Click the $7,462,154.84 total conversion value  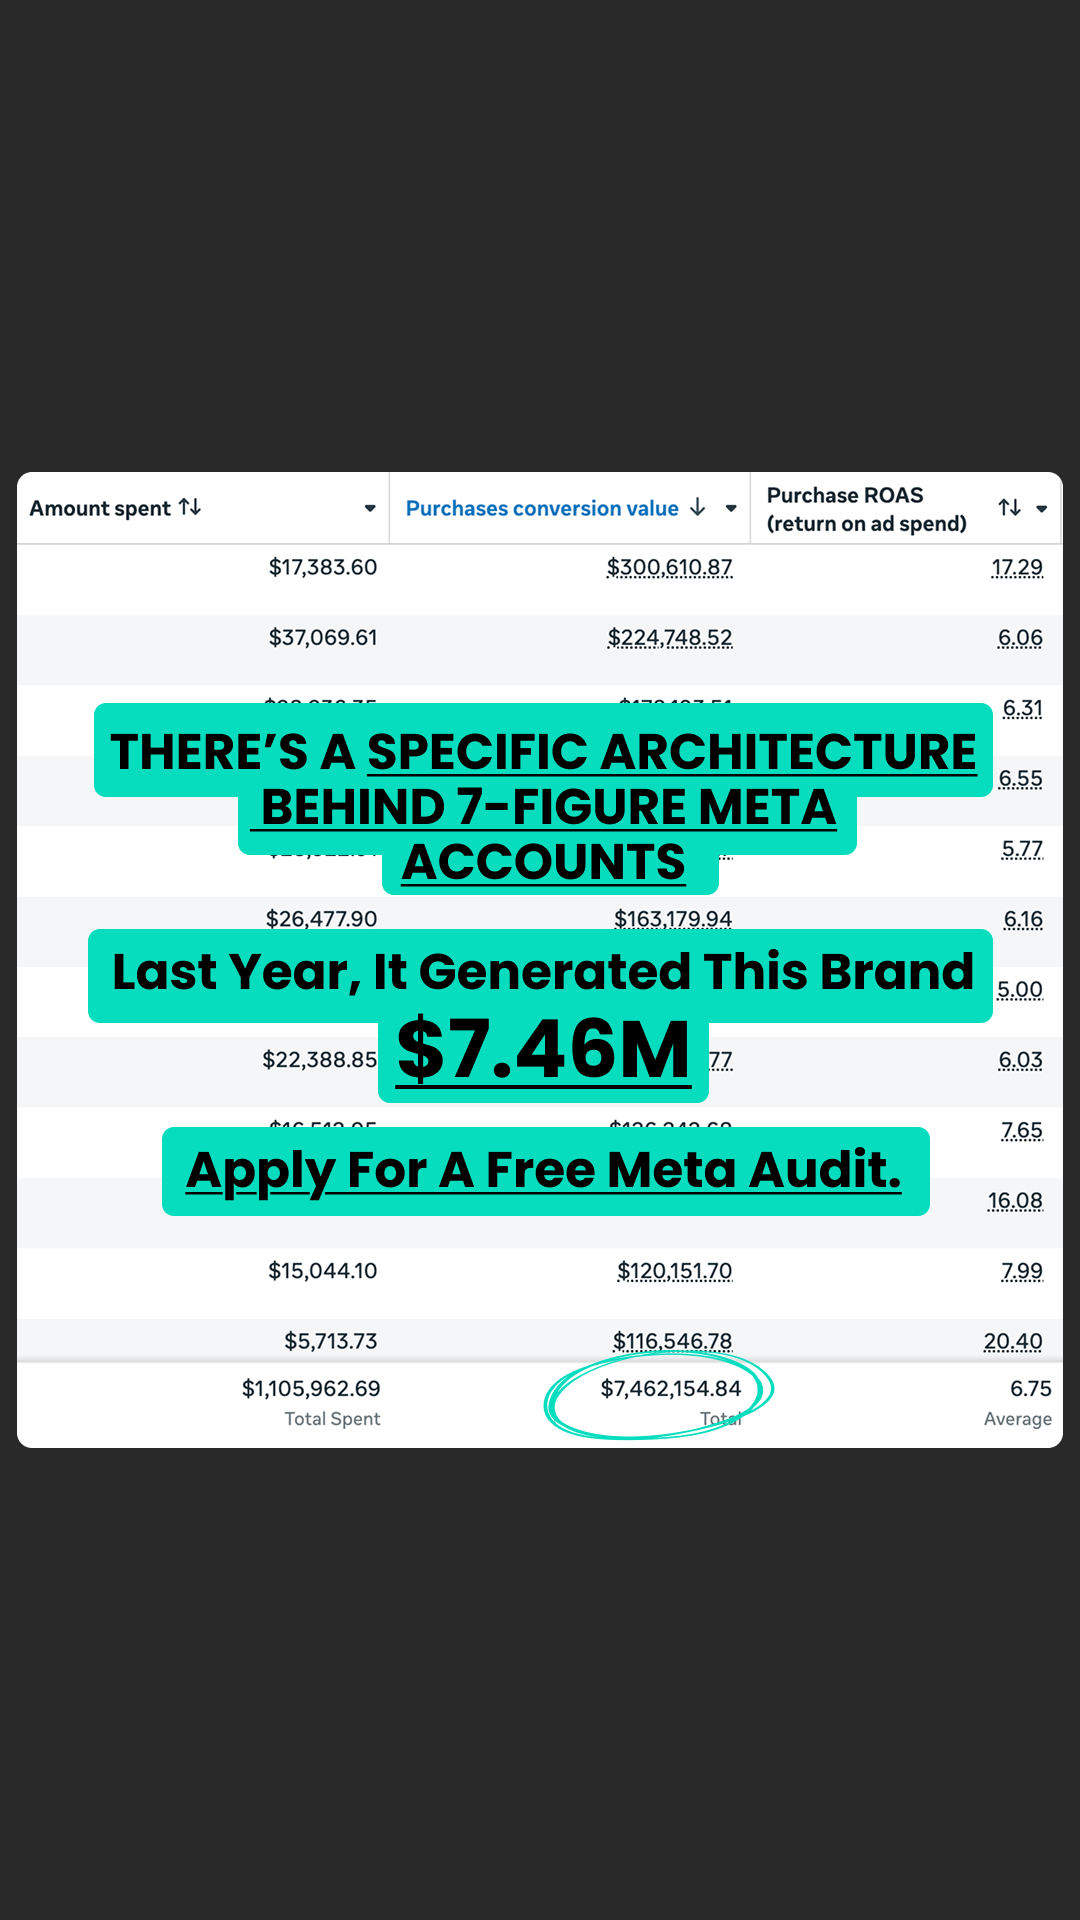tap(671, 1388)
